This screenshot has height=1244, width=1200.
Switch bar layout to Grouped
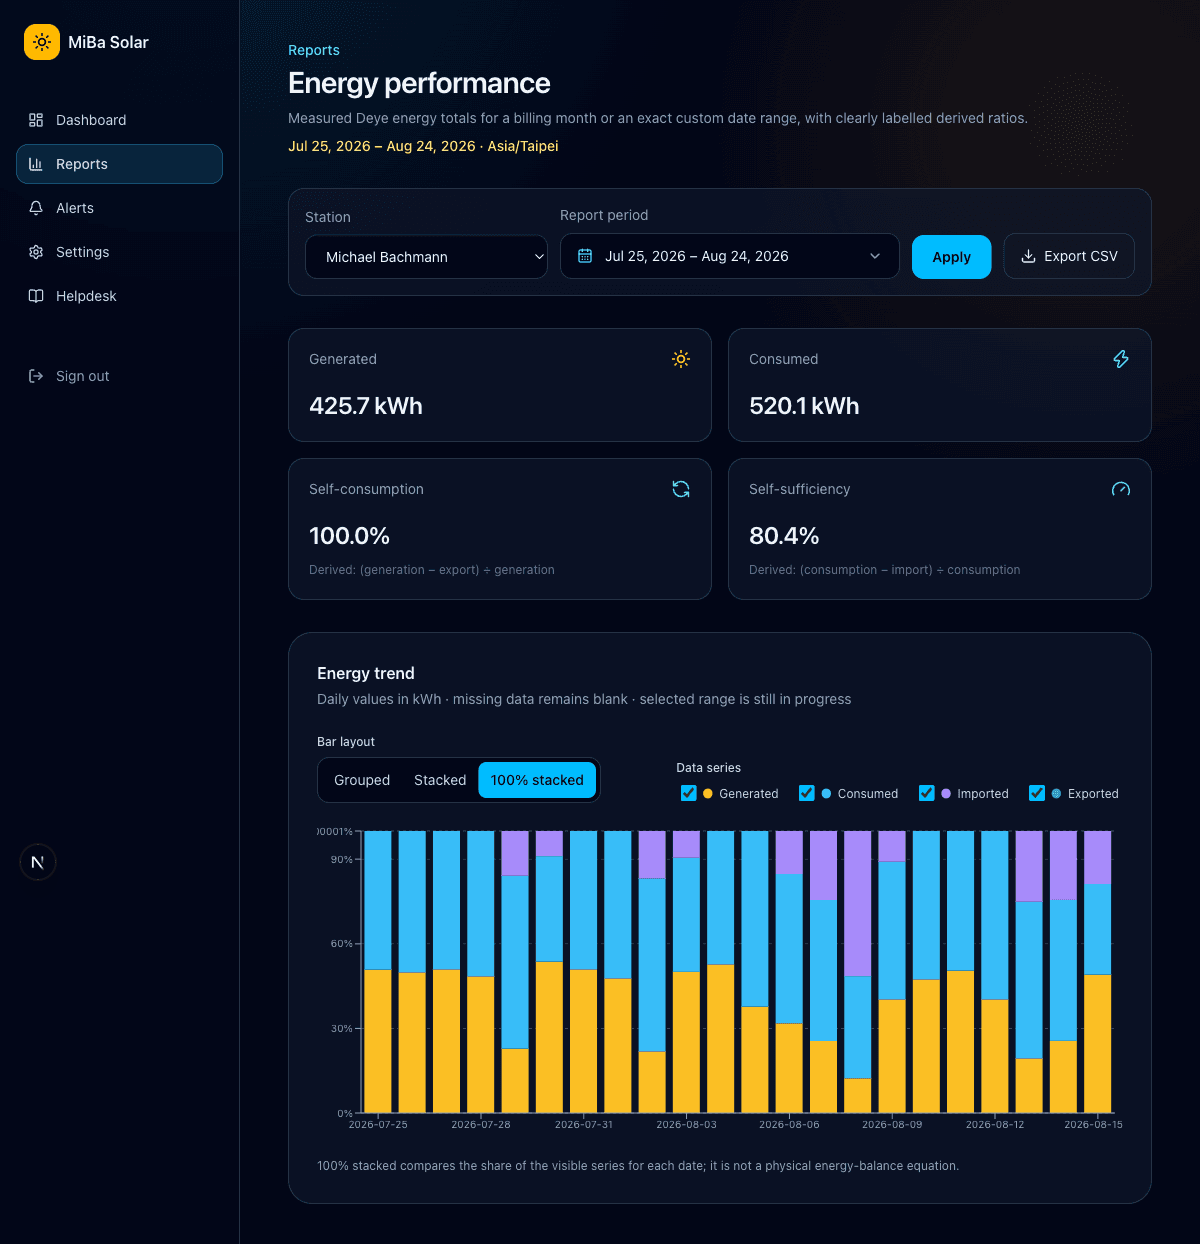click(362, 780)
